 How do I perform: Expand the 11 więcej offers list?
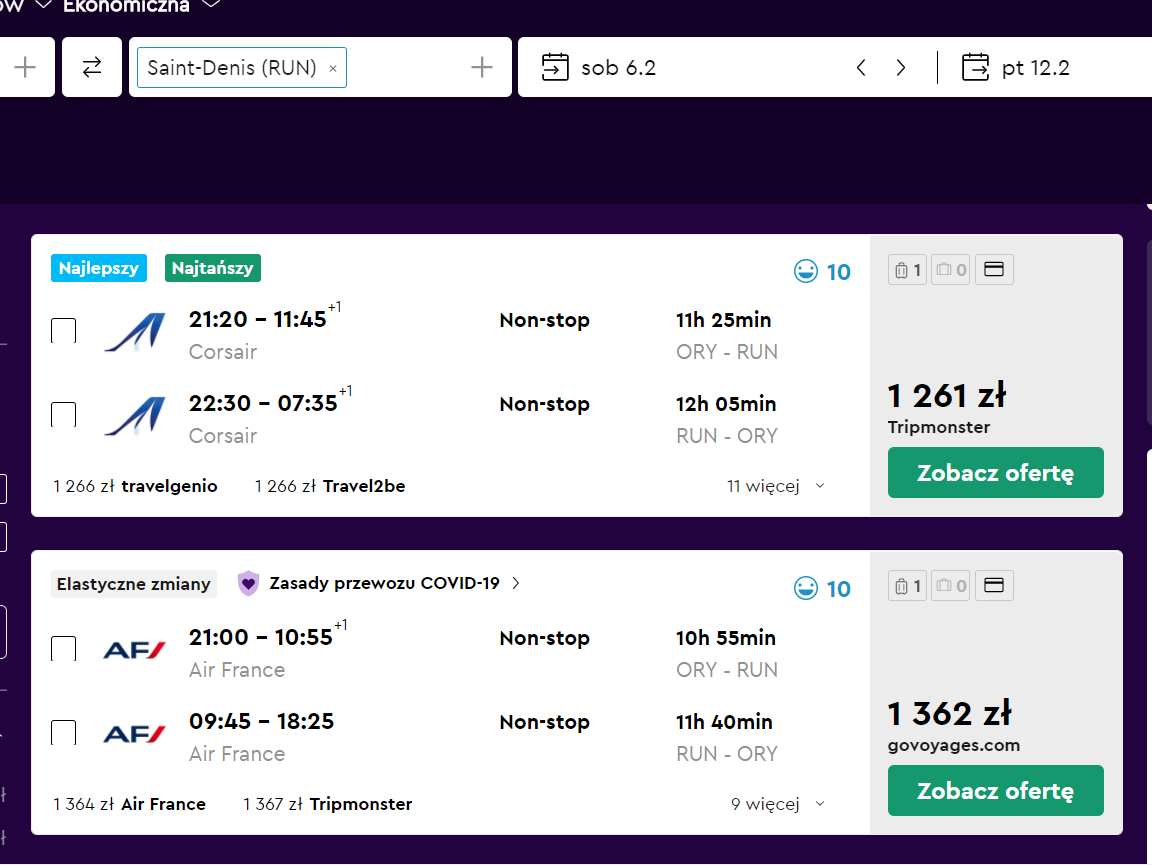[776, 486]
